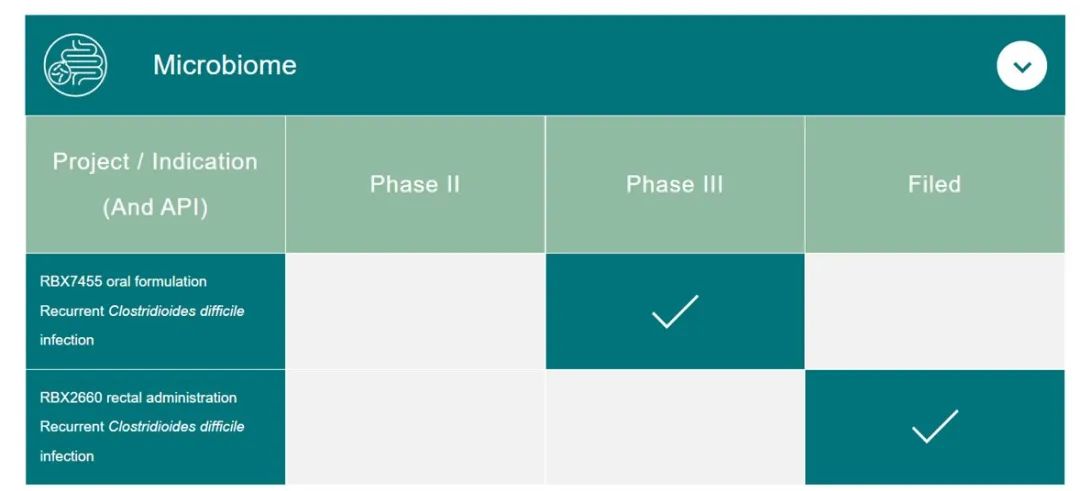This screenshot has width=1080, height=491.
Task: Select the empty Filed cell for RBX7455
Action: pos(934,311)
